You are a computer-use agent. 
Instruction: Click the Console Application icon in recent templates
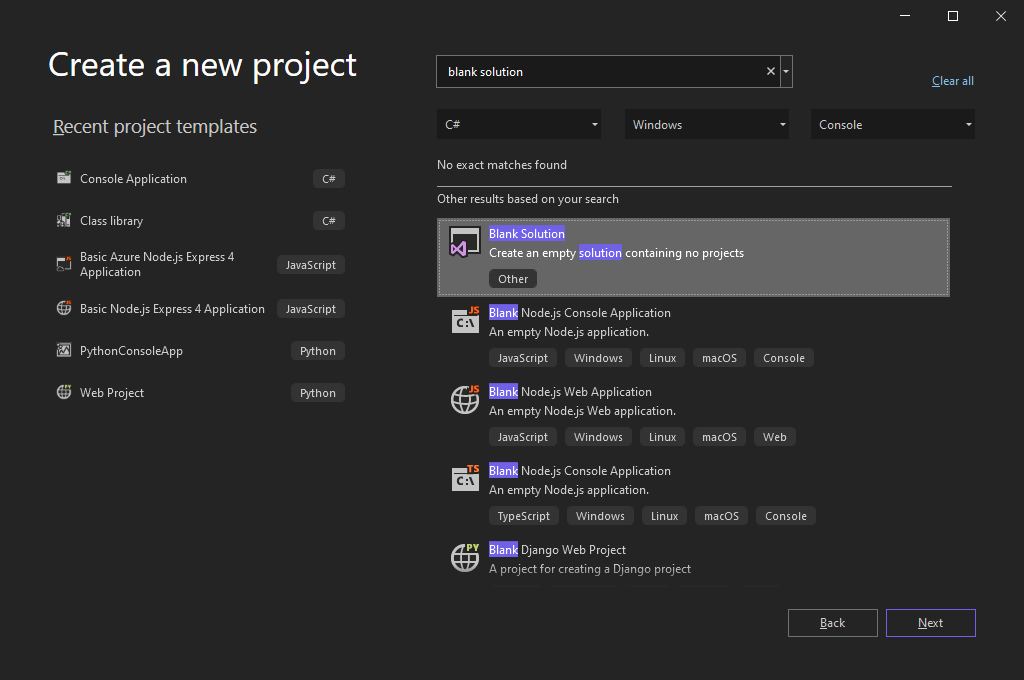(x=64, y=178)
